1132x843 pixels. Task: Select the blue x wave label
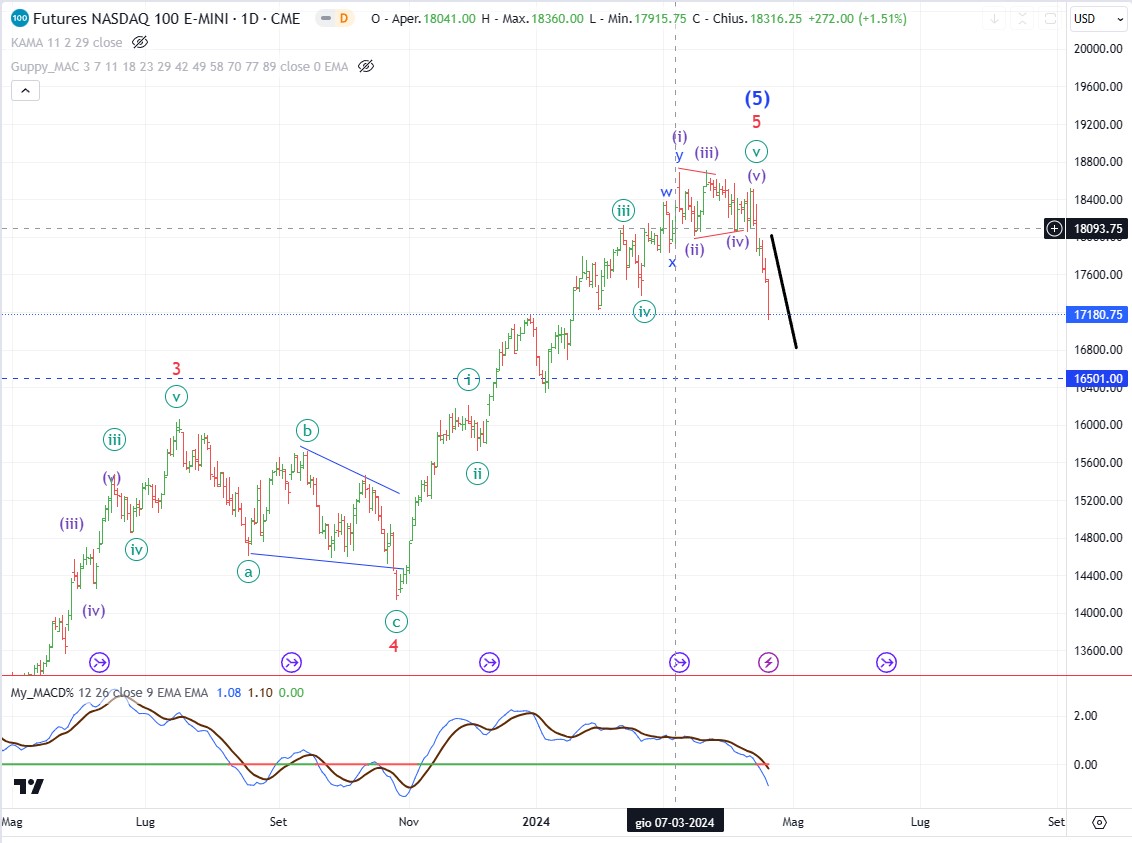click(x=672, y=263)
